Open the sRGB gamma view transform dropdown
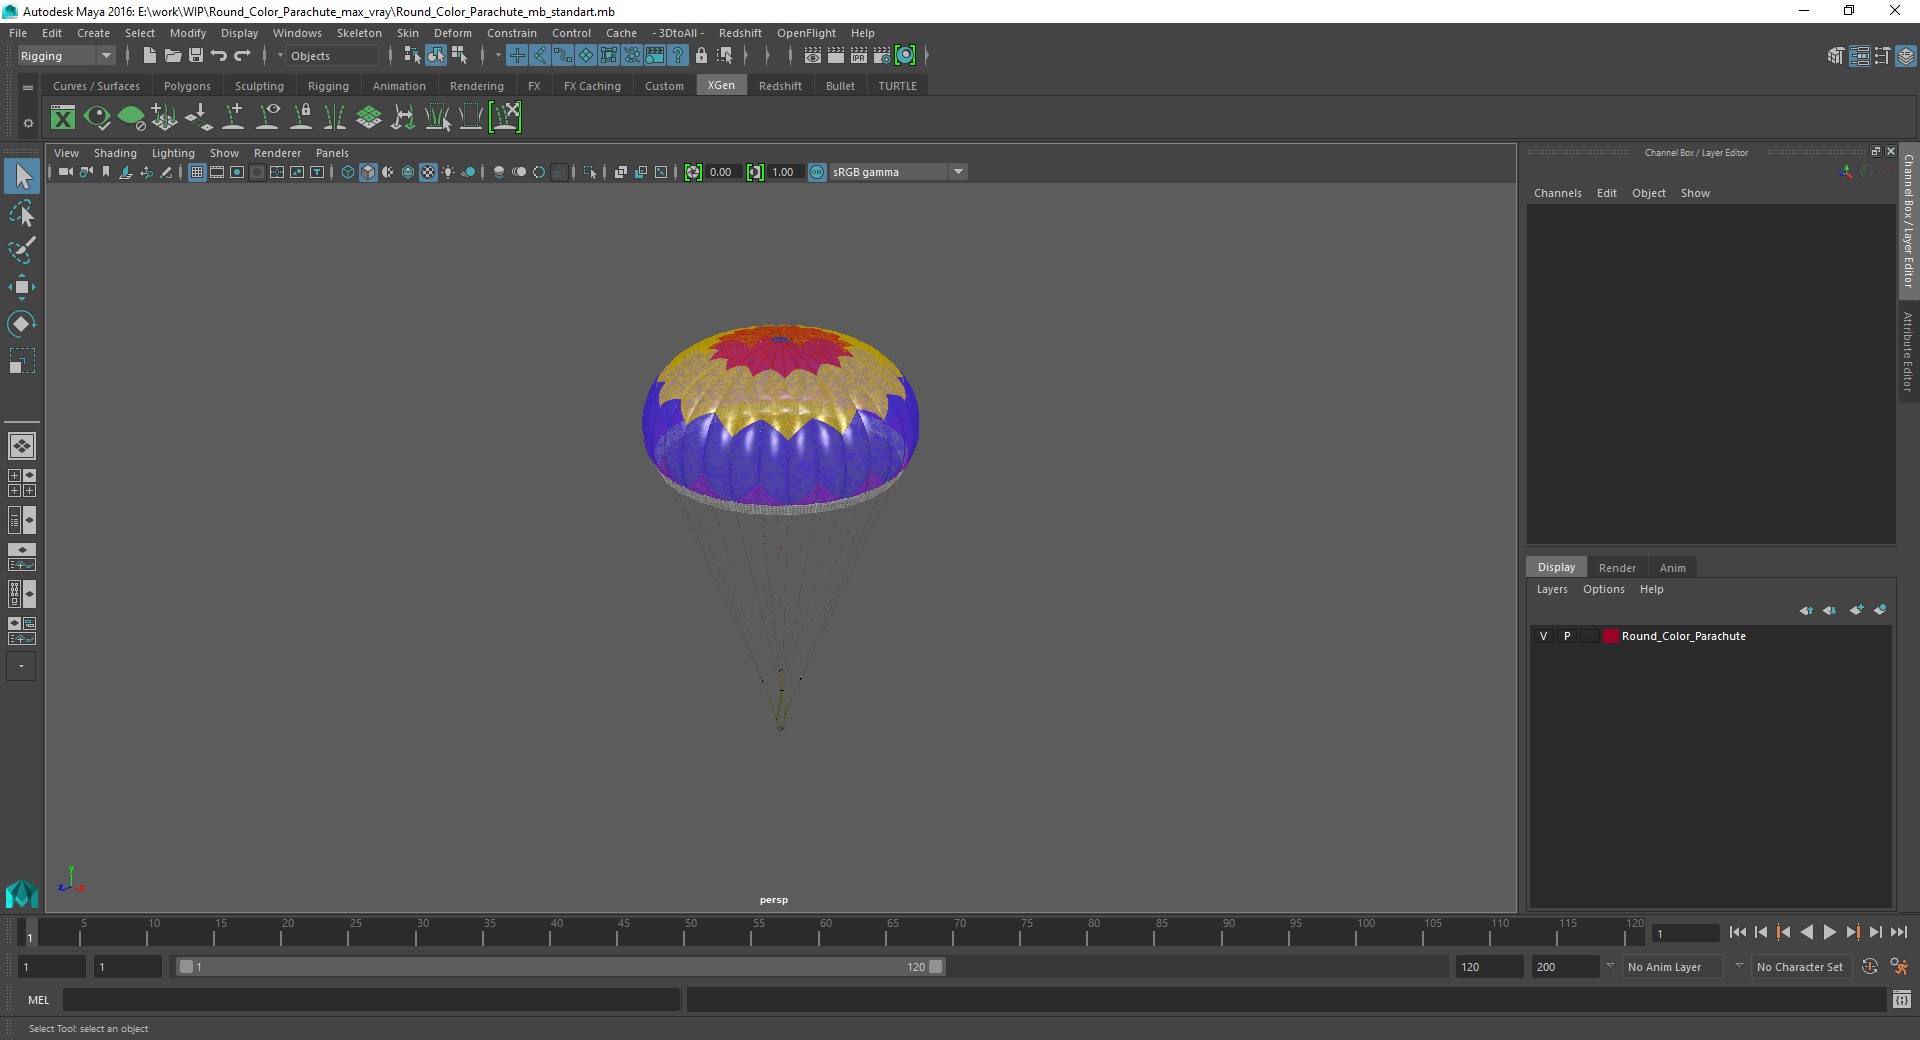The height and width of the screenshot is (1040, 1920). coord(898,172)
